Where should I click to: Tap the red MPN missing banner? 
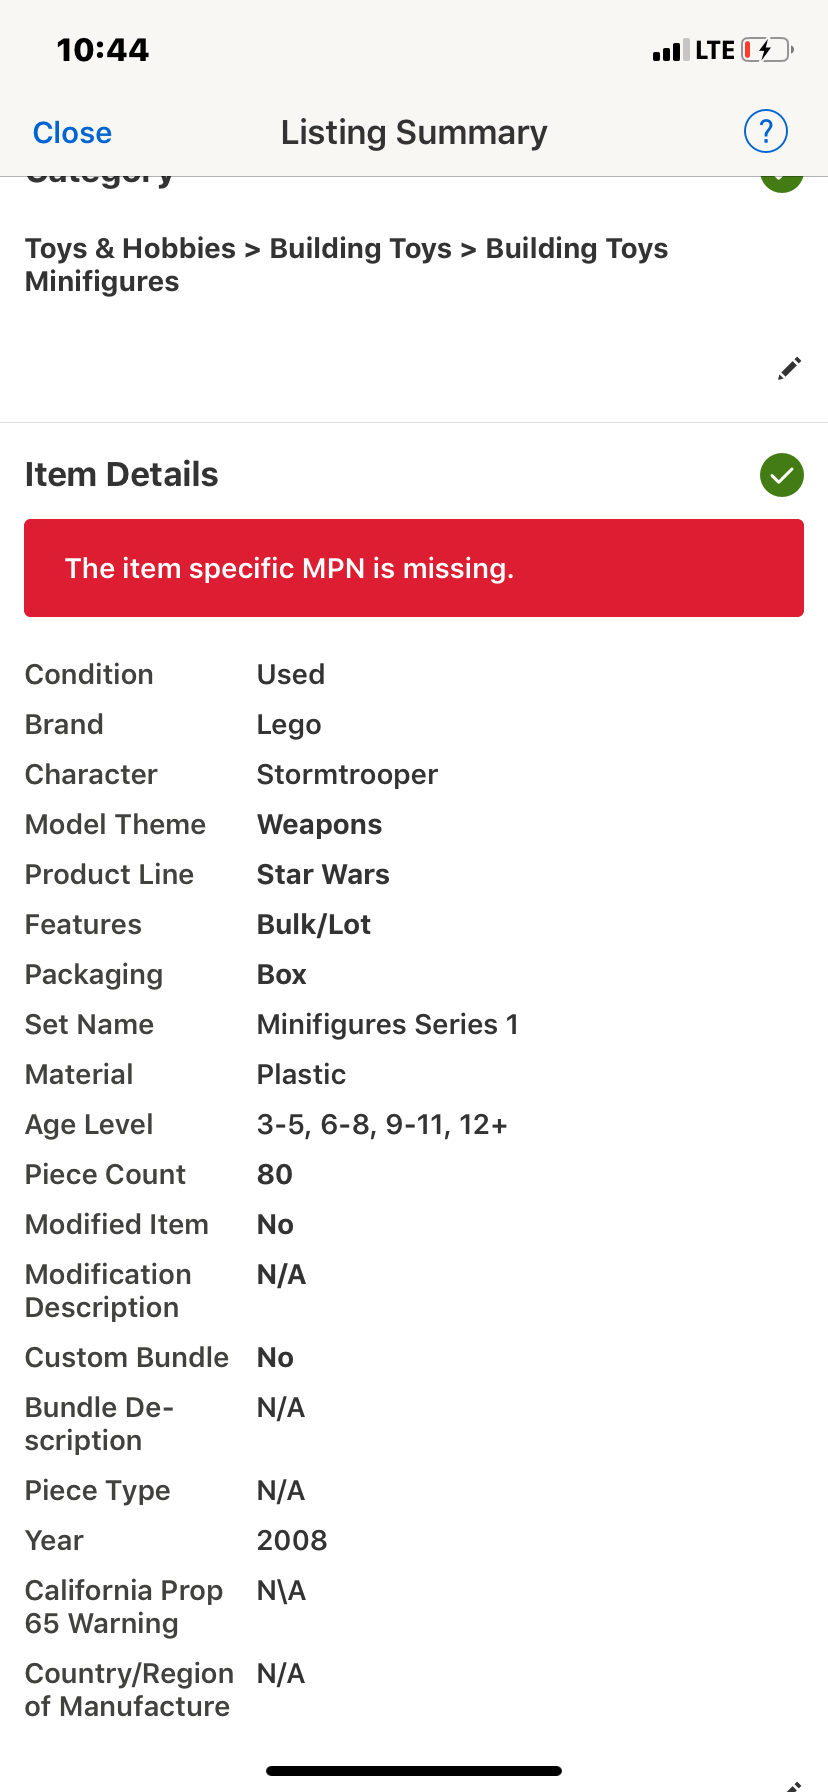(414, 568)
